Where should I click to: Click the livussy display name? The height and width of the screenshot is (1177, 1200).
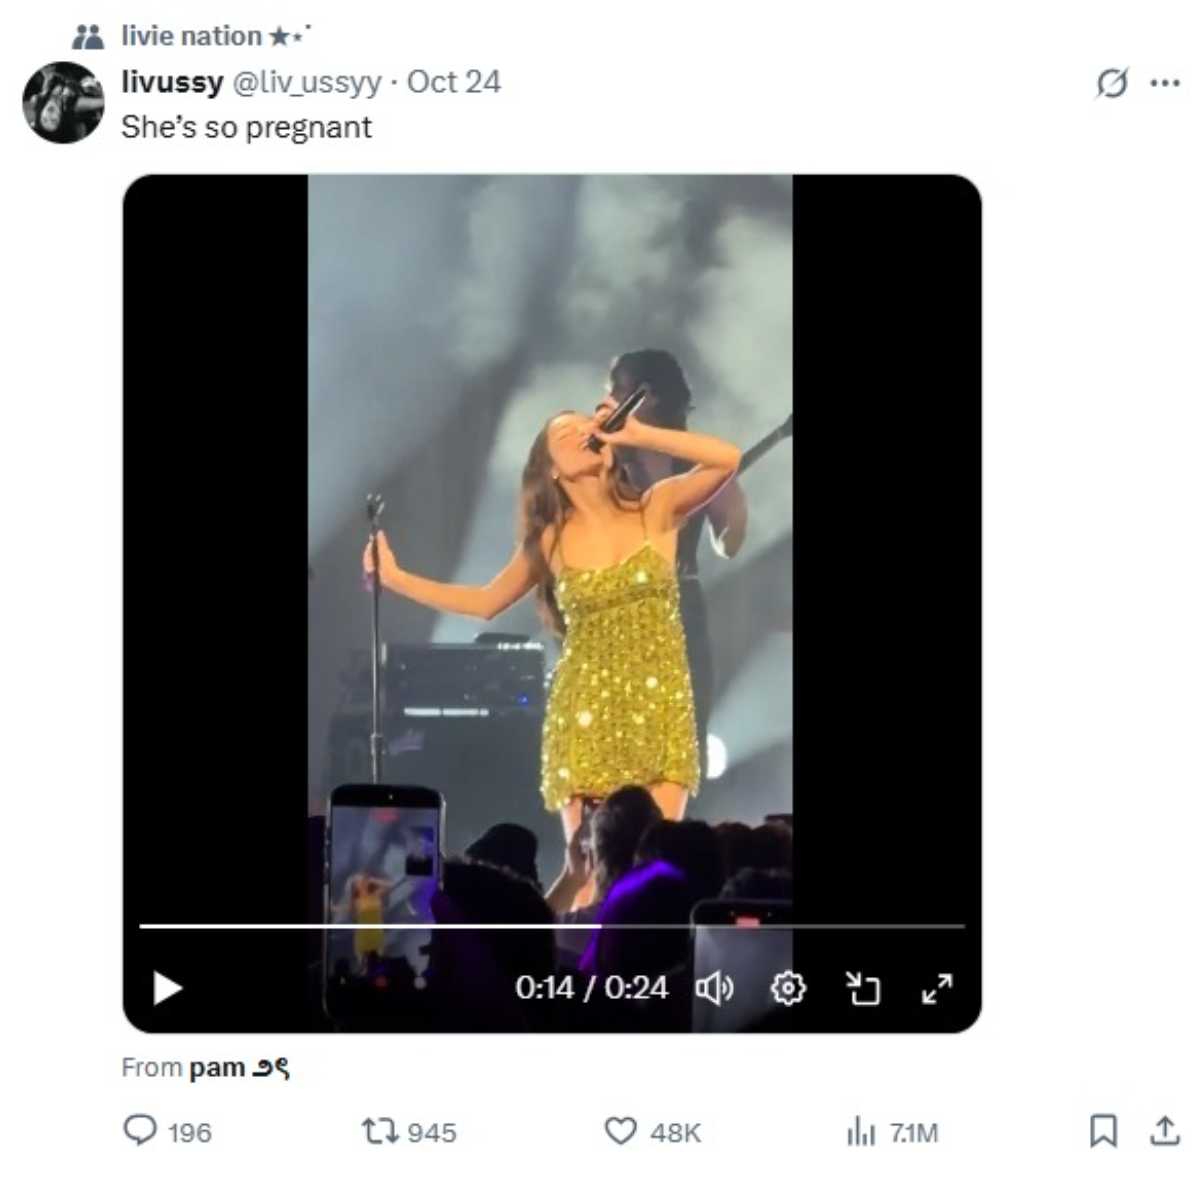tap(171, 82)
